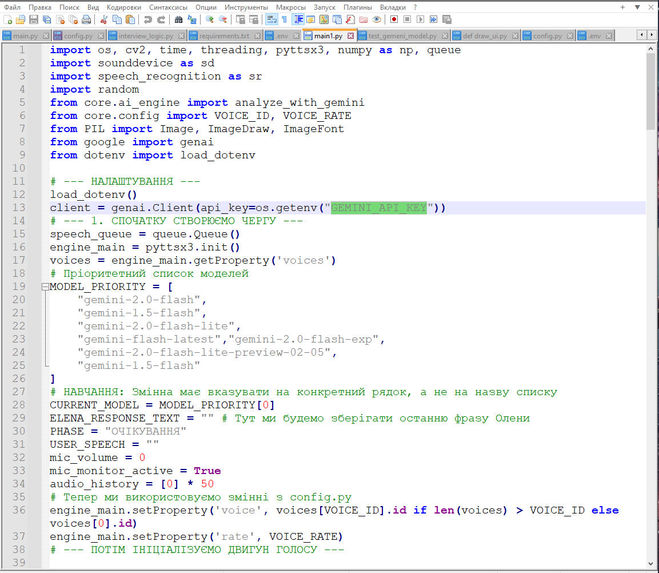This screenshot has height=573, width=659.
Task: Click the highlighted GEMINI_API_KEY text
Action: click(x=379, y=208)
